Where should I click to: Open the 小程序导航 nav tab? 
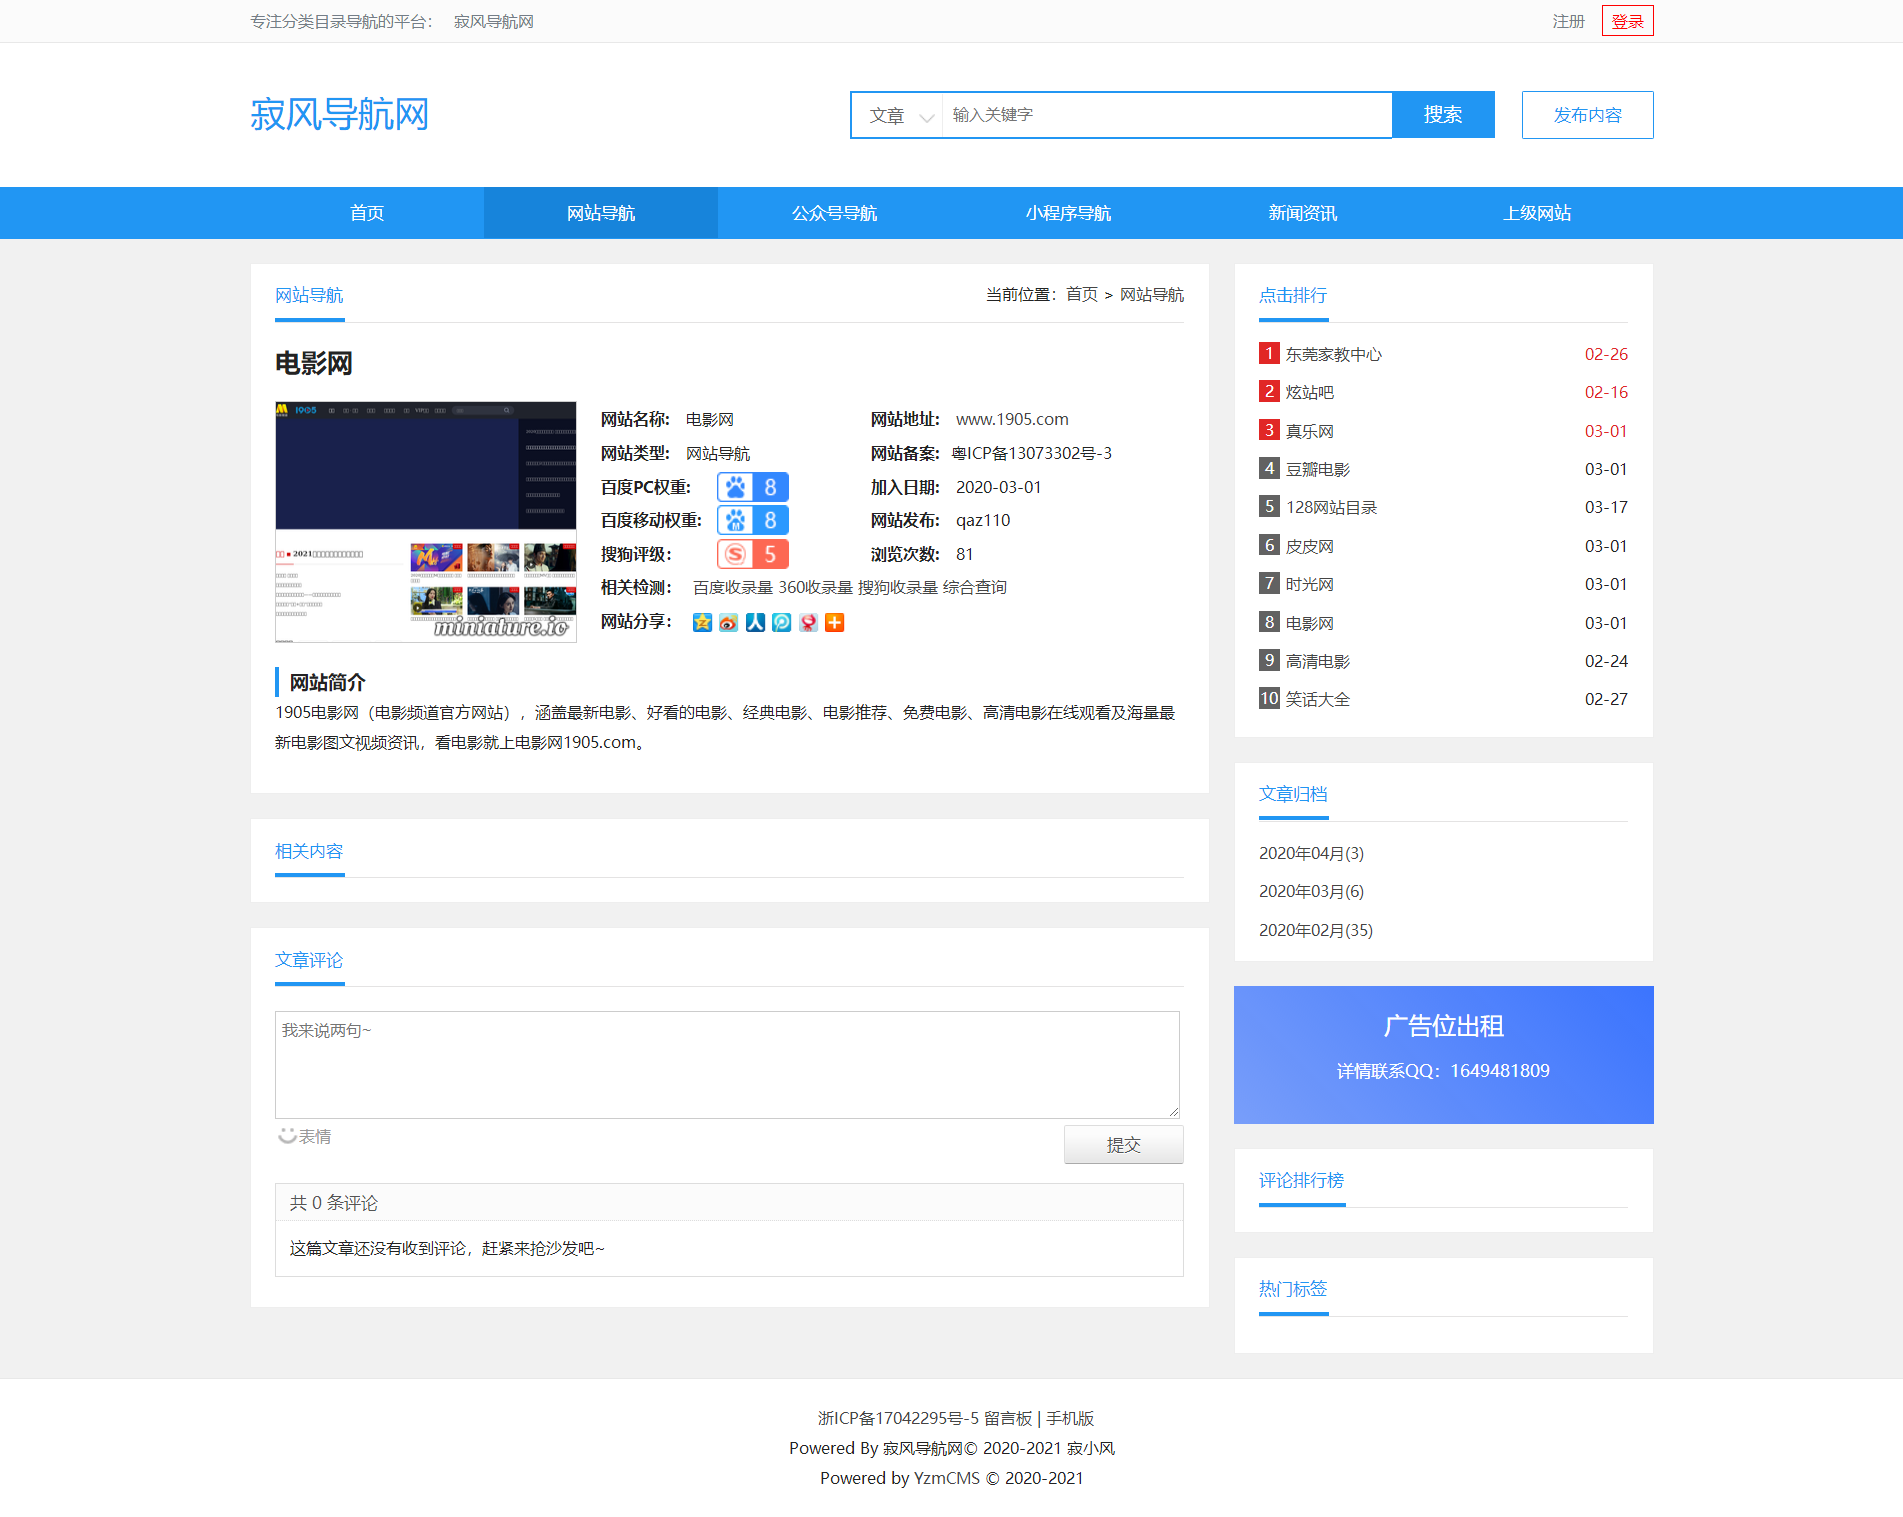pos(1068,213)
